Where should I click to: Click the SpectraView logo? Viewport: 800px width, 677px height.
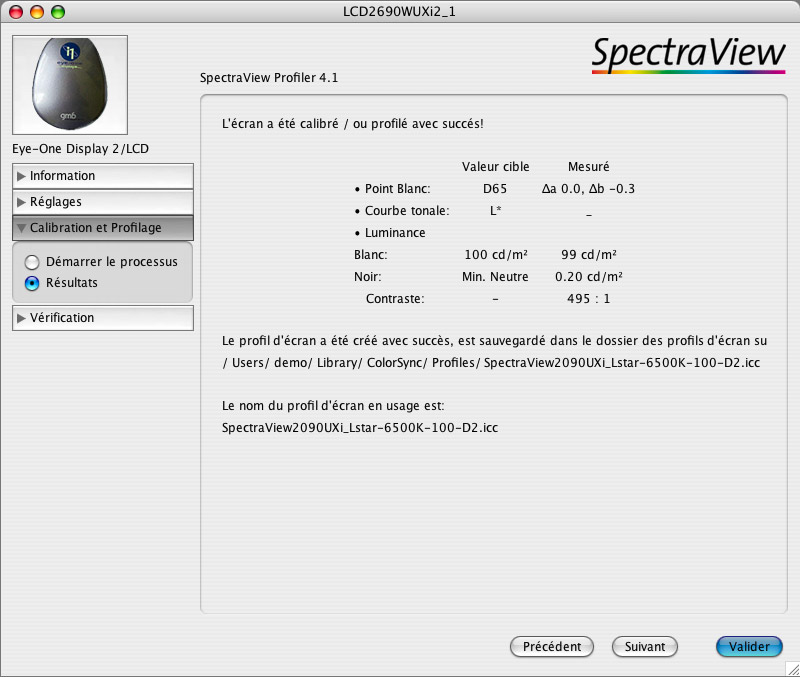688,55
